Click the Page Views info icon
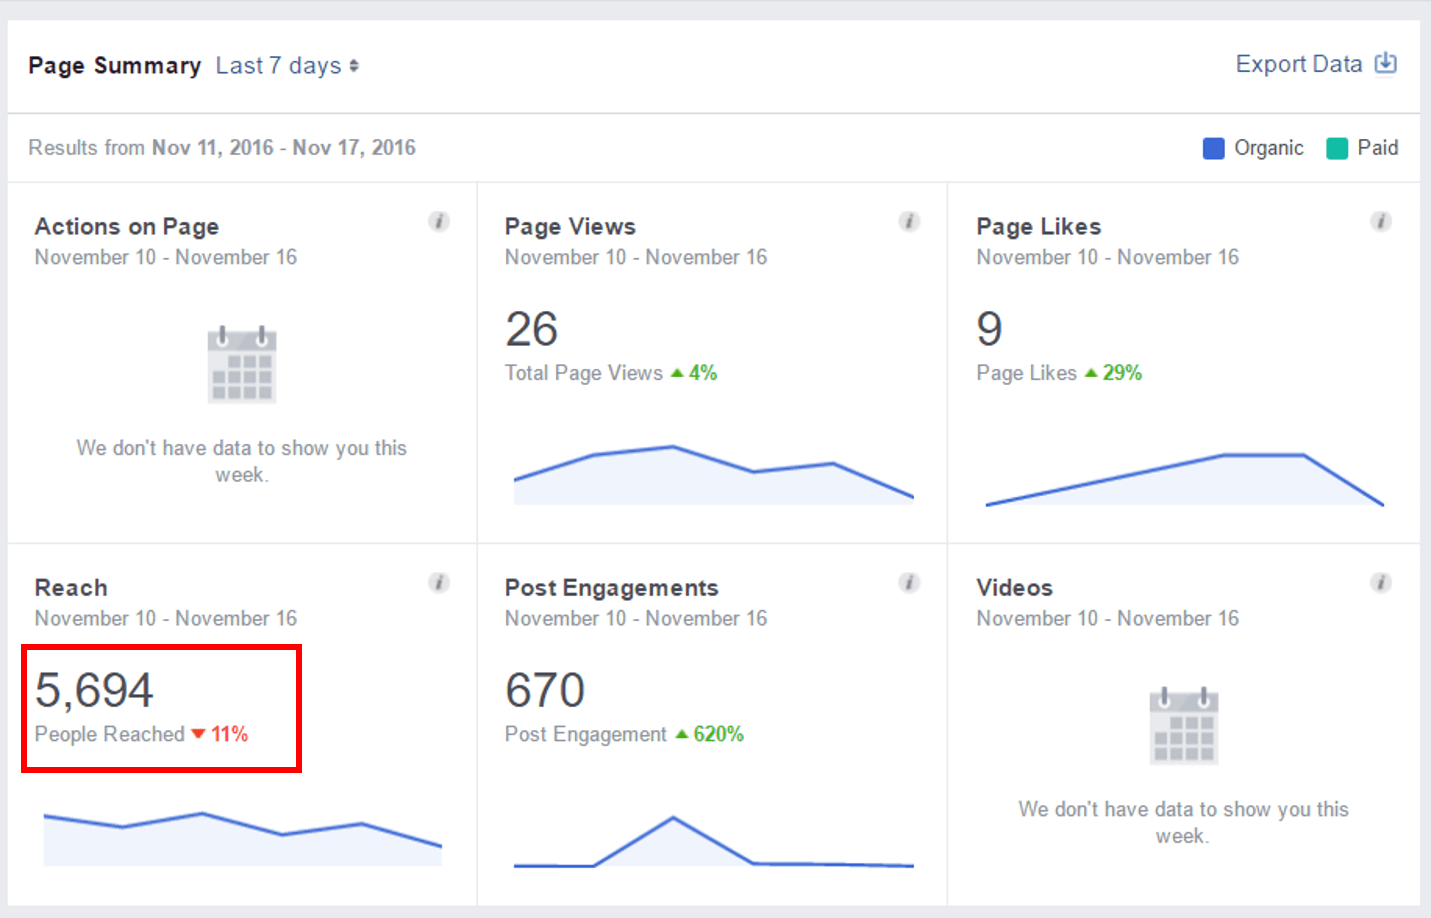1431x918 pixels. point(909,222)
